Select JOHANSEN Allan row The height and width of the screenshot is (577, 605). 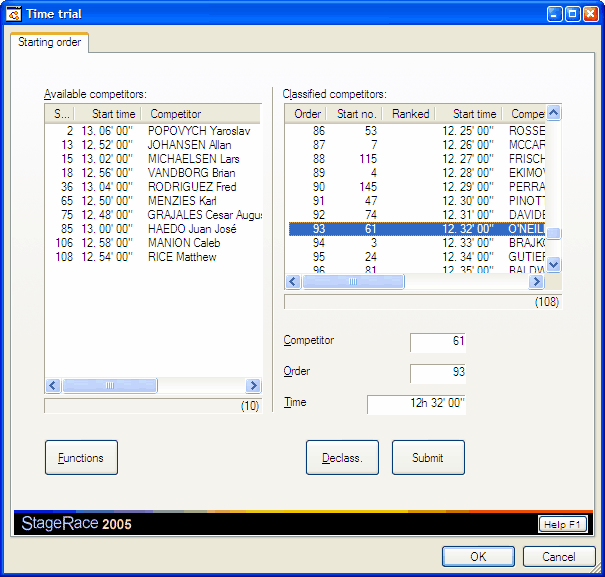153,145
